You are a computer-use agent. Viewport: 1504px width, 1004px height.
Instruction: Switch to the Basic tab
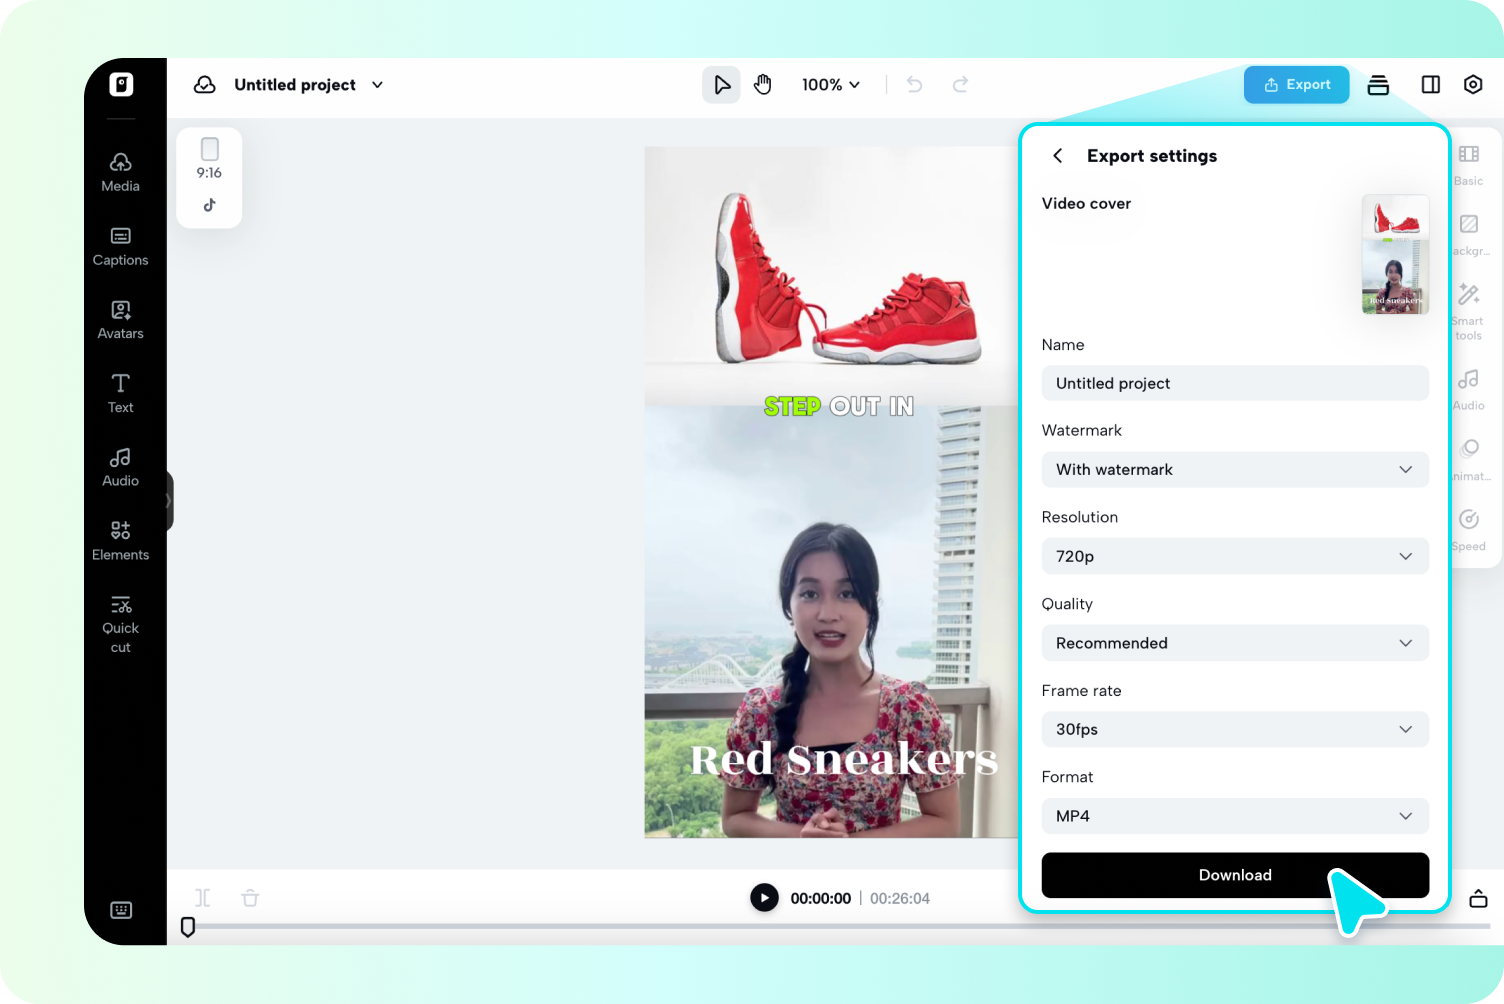1468,165
